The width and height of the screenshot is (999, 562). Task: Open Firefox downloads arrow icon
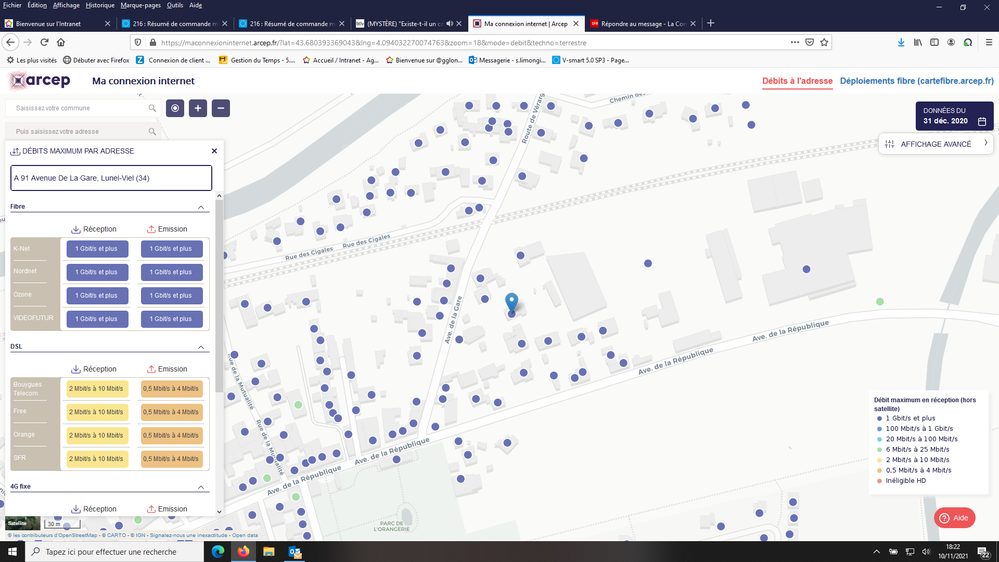coord(901,43)
